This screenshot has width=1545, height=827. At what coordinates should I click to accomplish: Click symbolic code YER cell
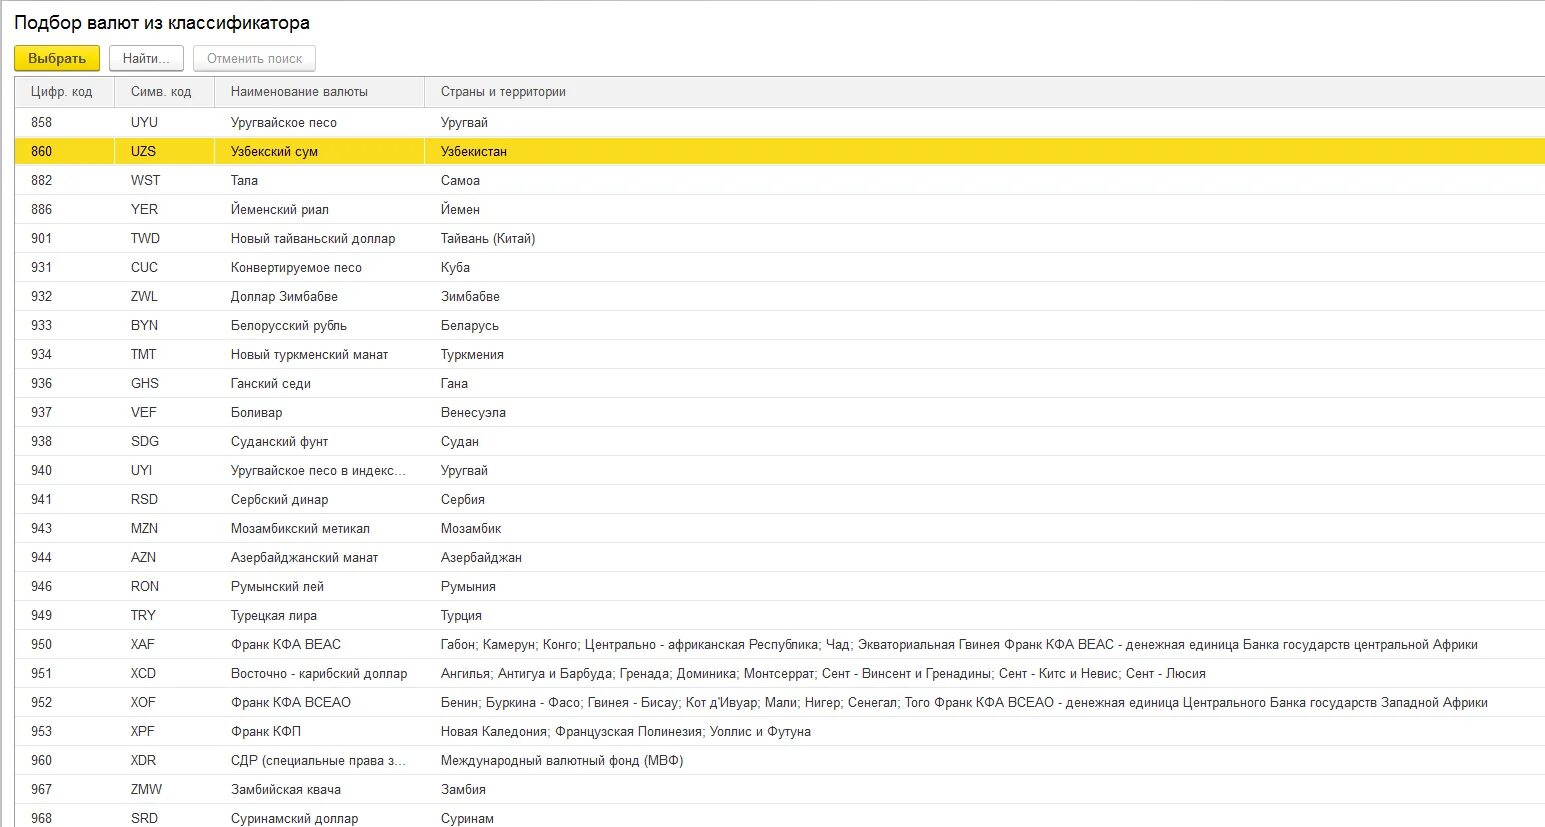pos(165,209)
